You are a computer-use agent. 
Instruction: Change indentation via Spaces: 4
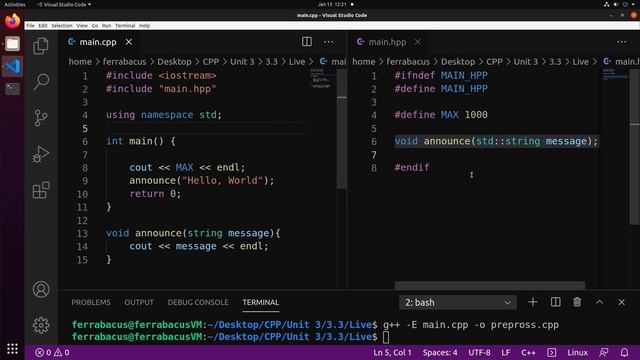440,352
